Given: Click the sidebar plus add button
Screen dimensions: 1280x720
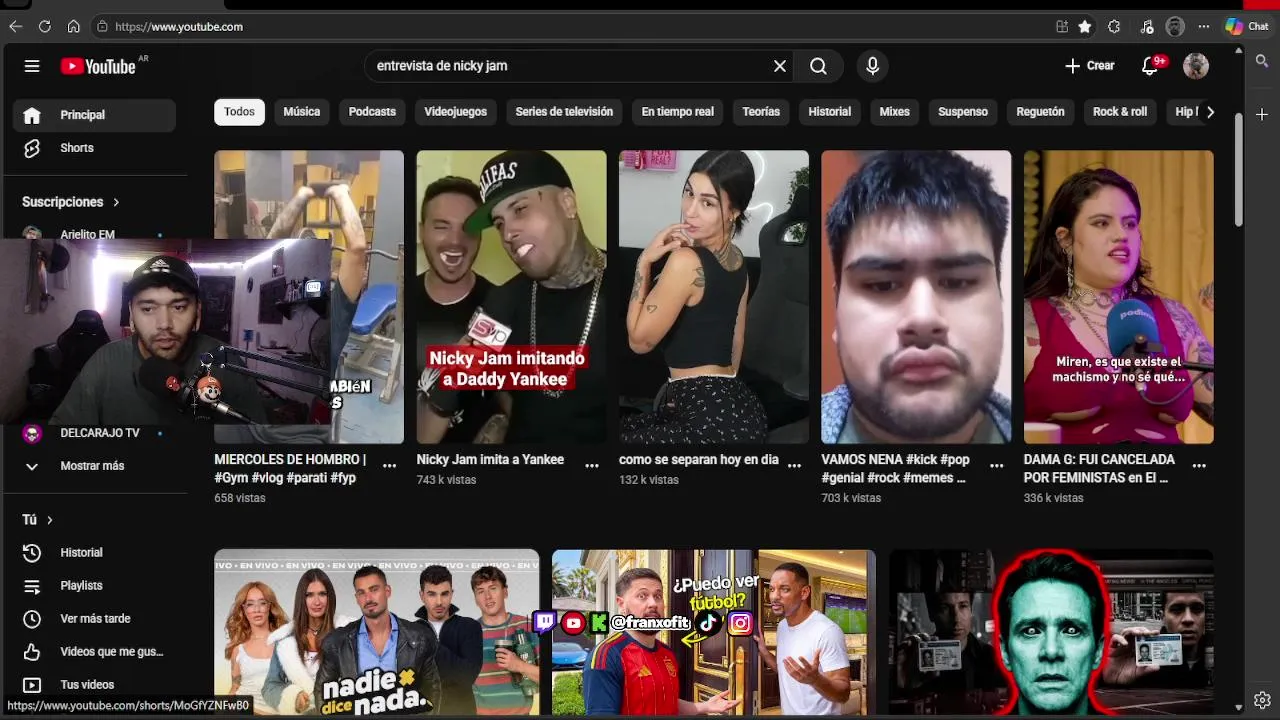Looking at the screenshot, I should [x=1262, y=114].
